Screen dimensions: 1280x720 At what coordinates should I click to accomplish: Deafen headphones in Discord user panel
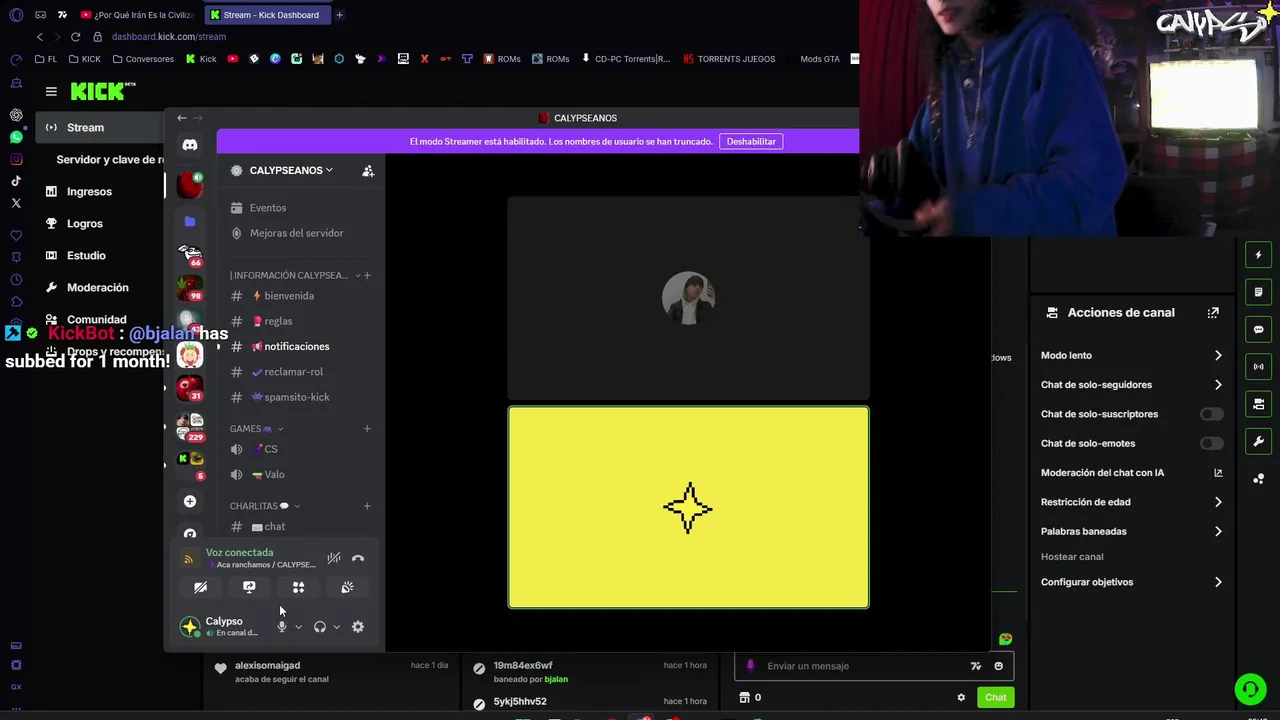click(x=320, y=627)
